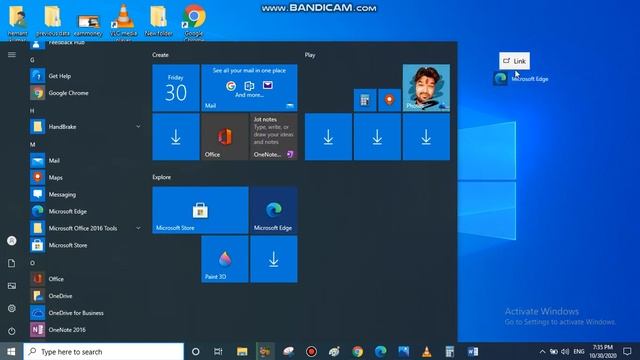The image size is (640, 360).
Task: Select the Explore group heading
Action: click(x=162, y=177)
